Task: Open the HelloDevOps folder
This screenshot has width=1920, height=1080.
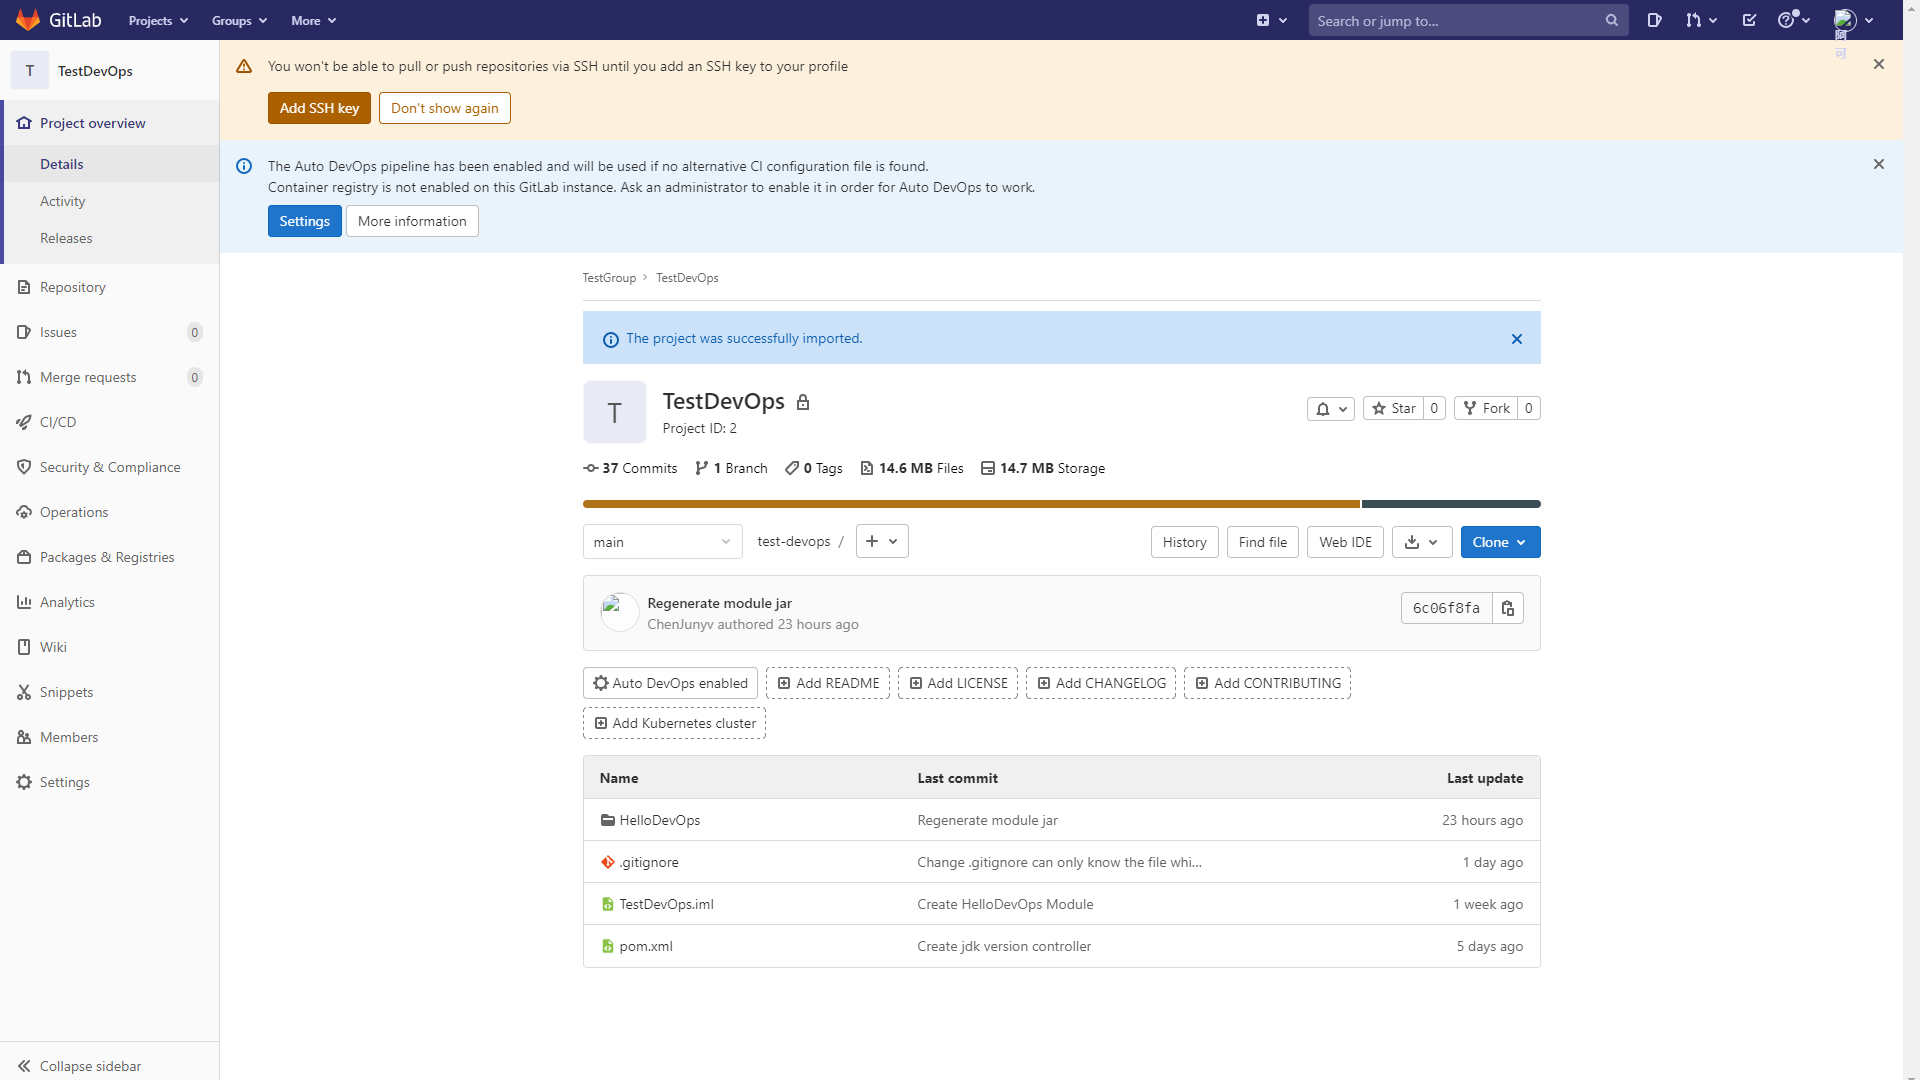Action: [660, 820]
